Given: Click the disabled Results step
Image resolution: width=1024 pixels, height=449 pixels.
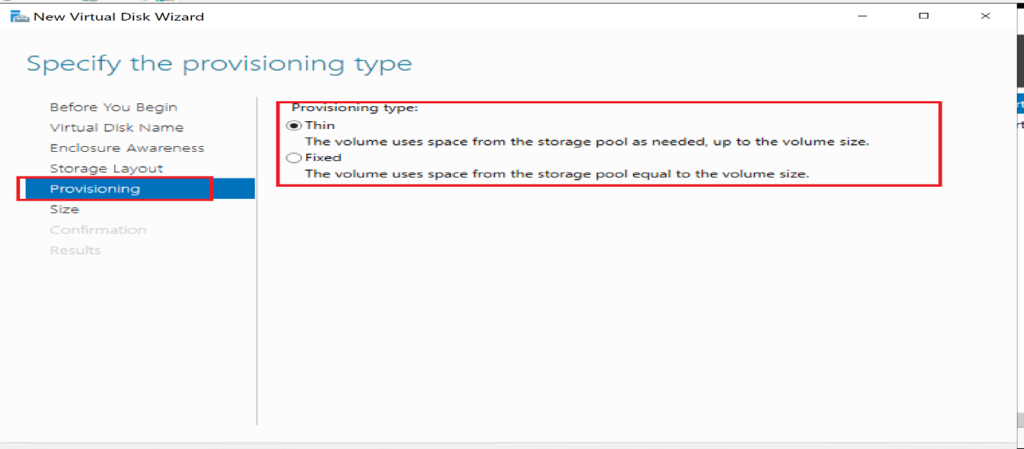Looking at the screenshot, I should pyautogui.click(x=75, y=250).
